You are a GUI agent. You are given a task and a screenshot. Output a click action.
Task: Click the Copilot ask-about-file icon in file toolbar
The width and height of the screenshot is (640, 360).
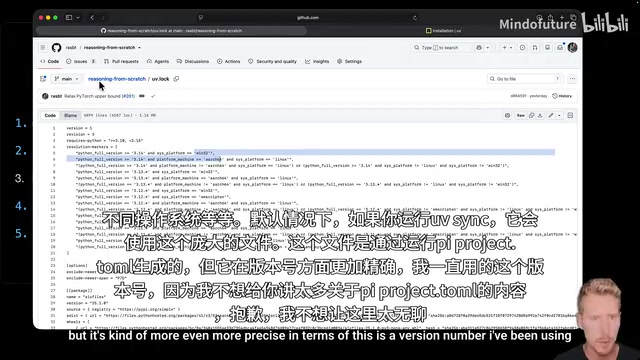point(507,116)
